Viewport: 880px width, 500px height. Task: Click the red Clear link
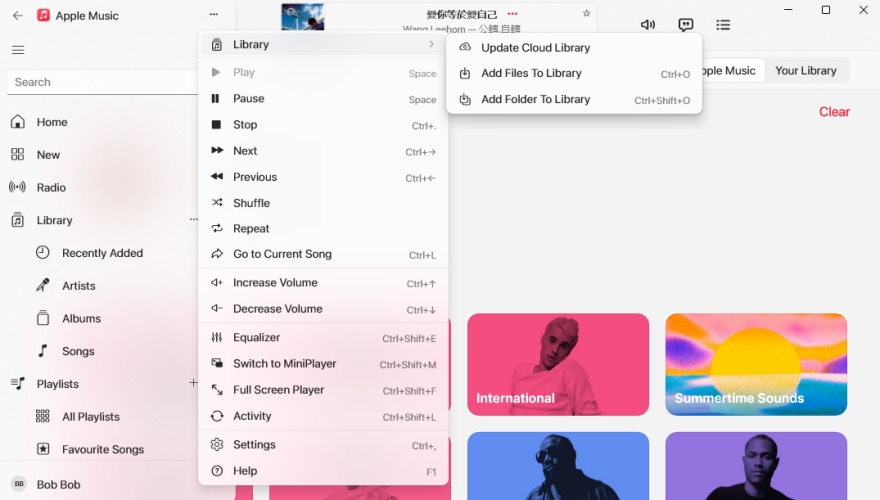[834, 112]
